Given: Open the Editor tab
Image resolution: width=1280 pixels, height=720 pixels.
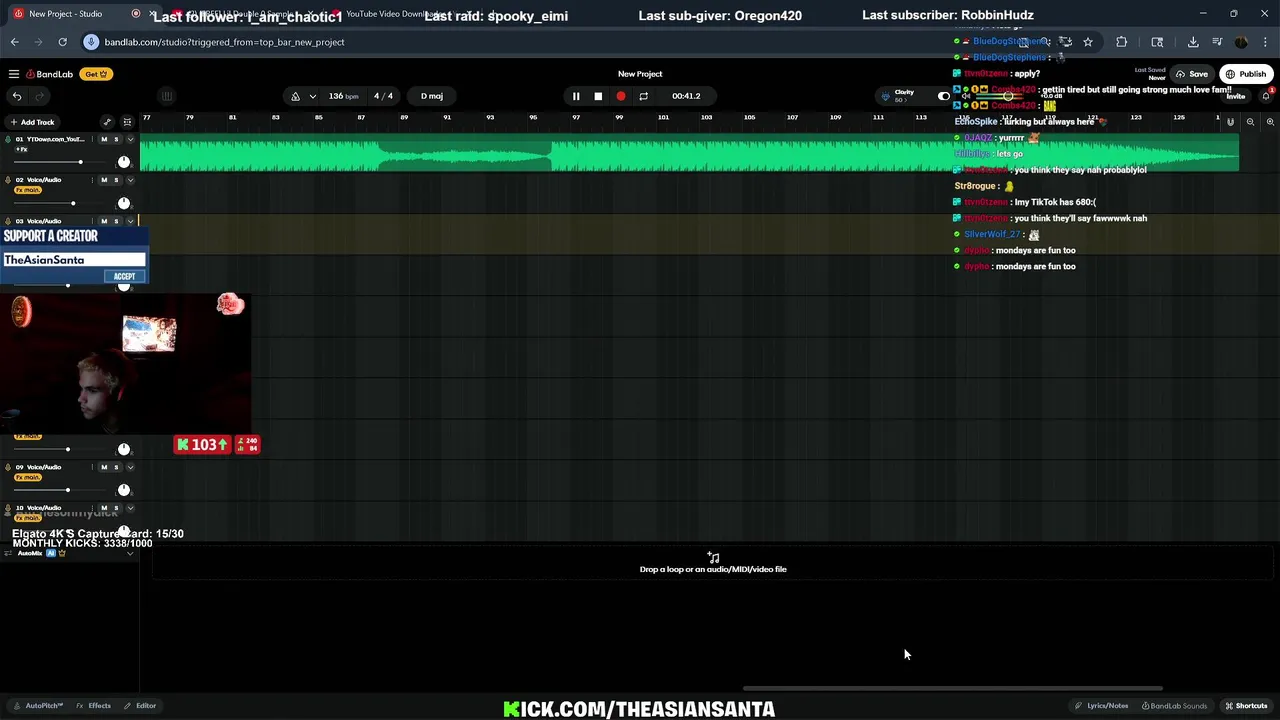Looking at the screenshot, I should coord(140,706).
